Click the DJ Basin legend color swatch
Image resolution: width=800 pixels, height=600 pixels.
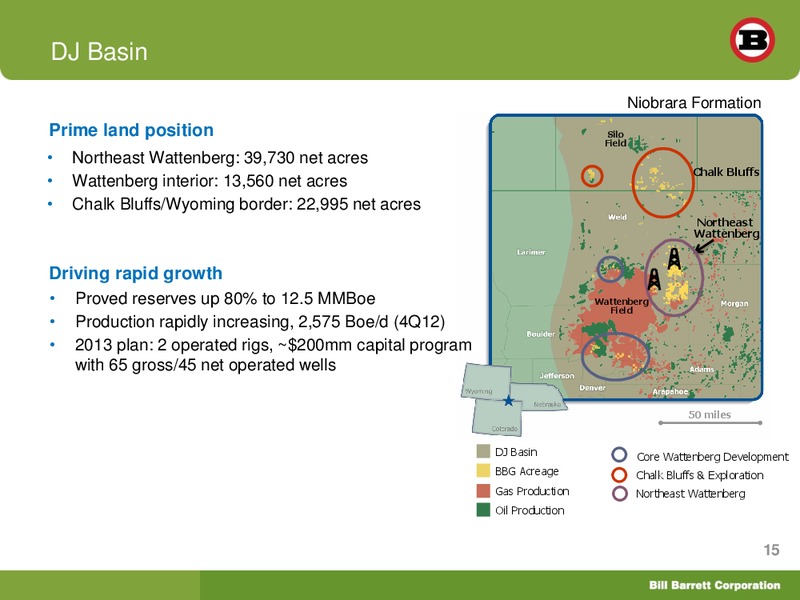point(483,451)
